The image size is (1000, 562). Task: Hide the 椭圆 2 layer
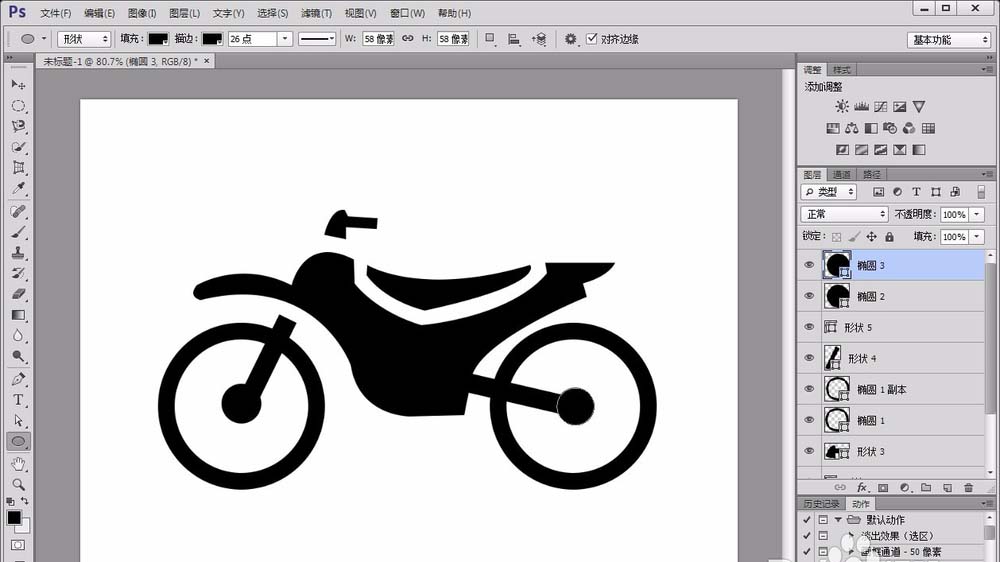[809, 297]
